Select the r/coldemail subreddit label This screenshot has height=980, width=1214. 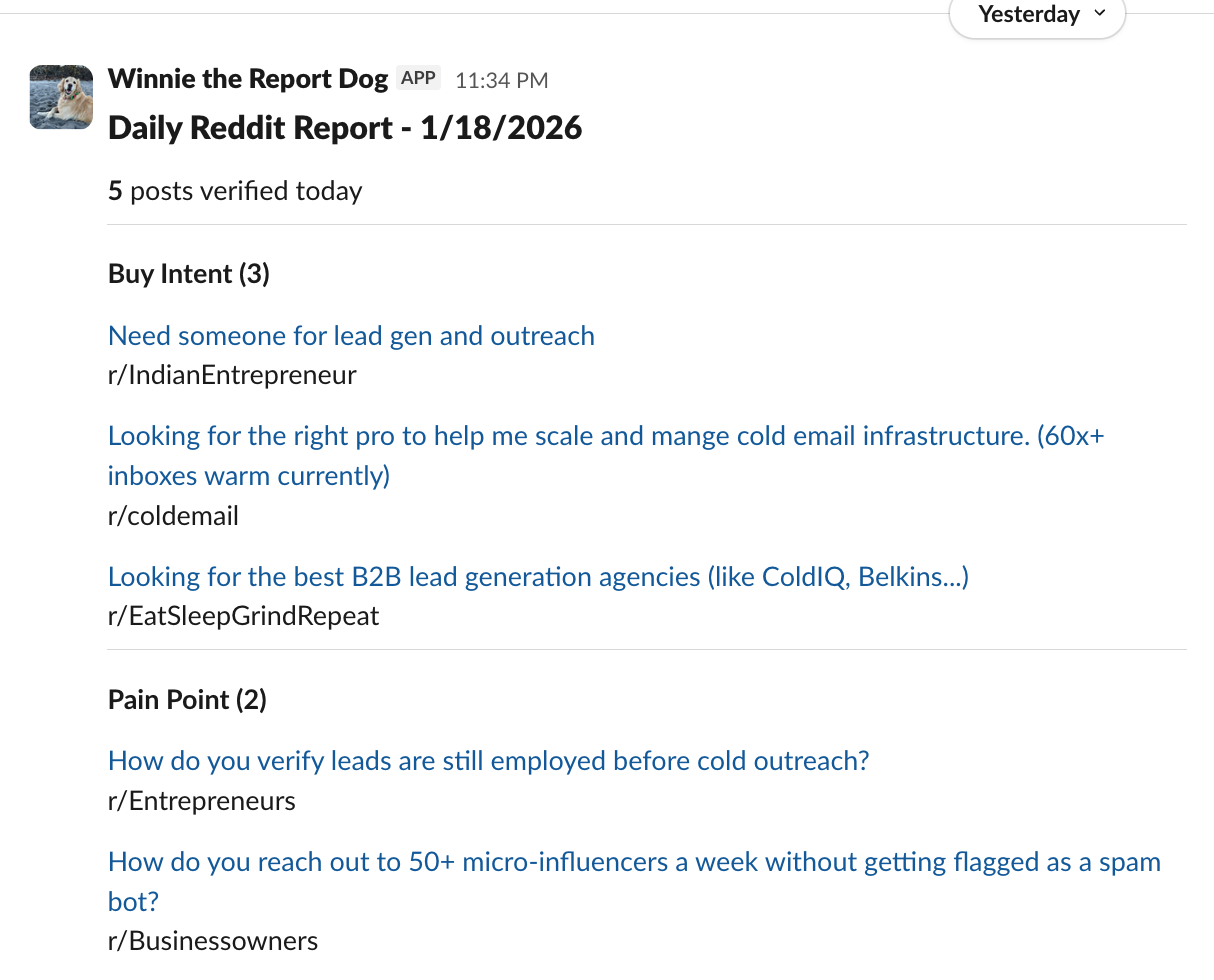pyautogui.click(x=173, y=516)
